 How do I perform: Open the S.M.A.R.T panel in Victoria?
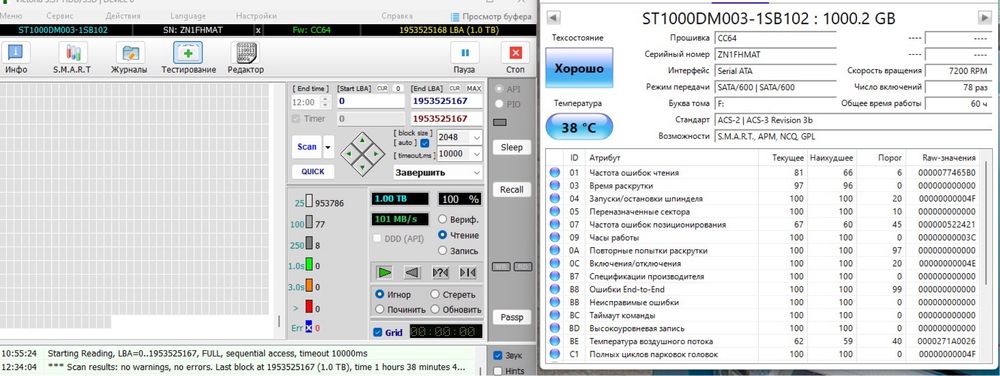click(x=72, y=57)
